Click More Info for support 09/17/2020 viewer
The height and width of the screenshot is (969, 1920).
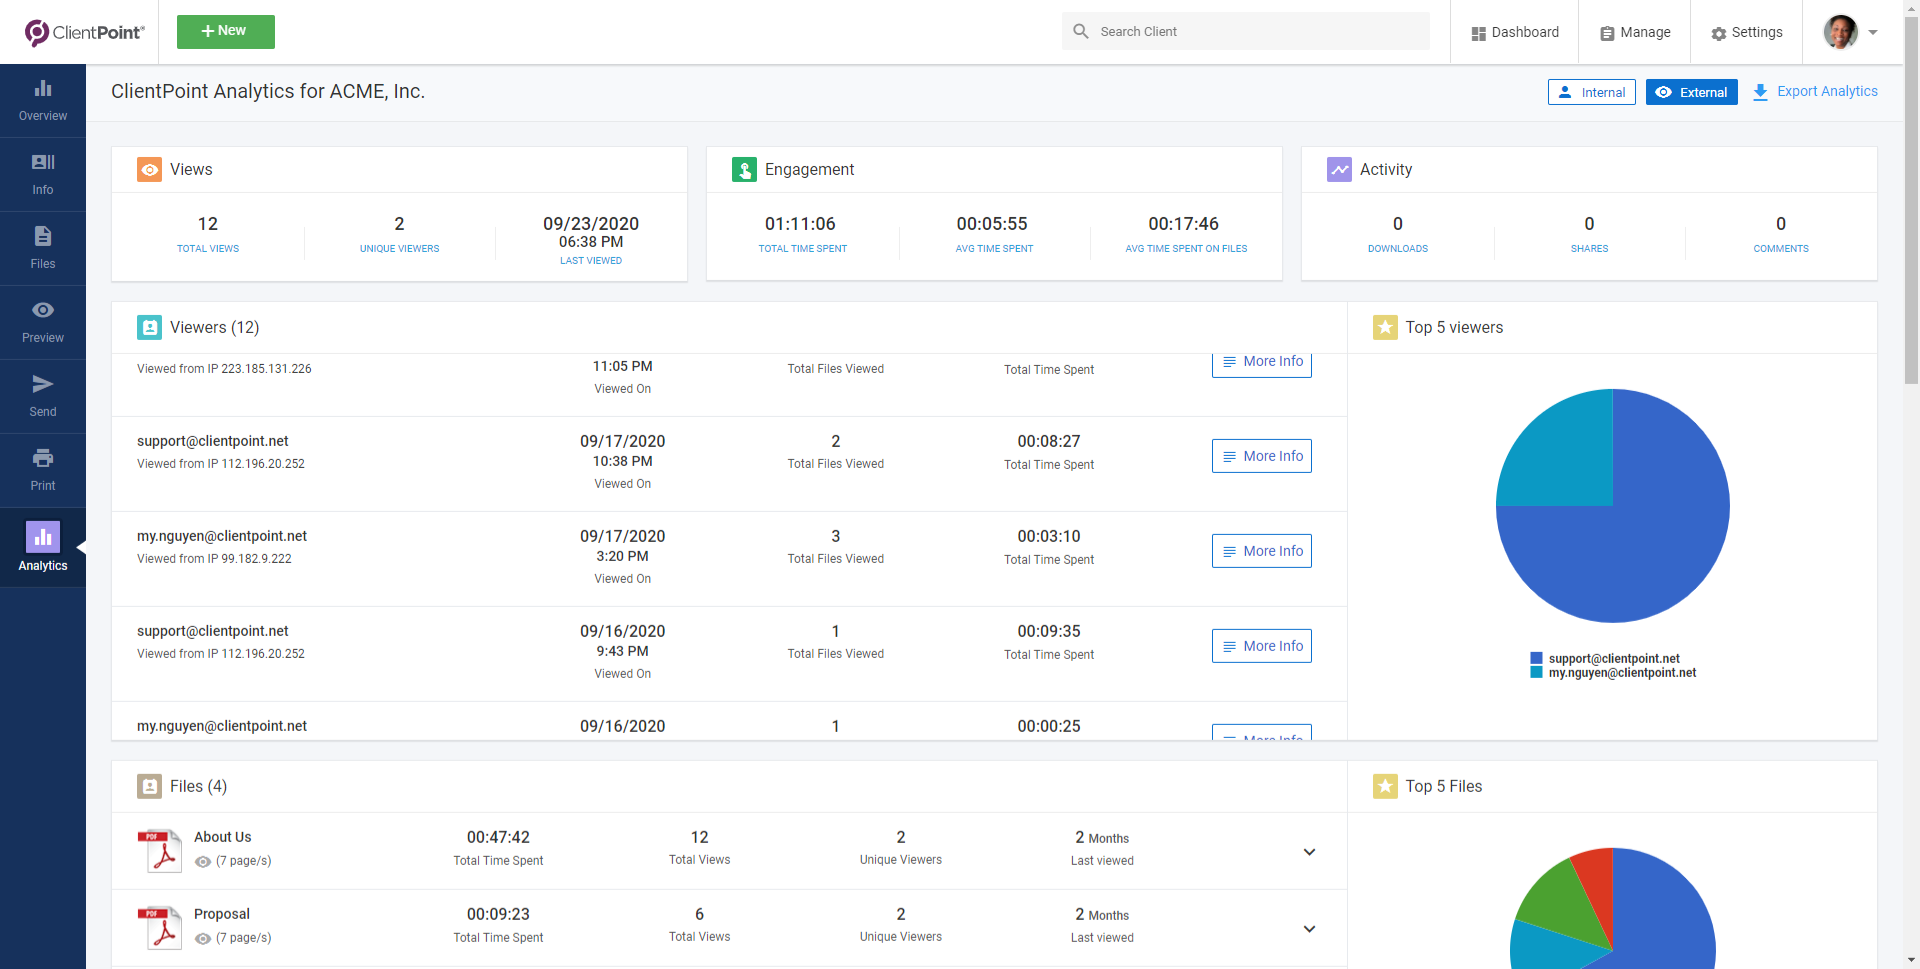click(1262, 456)
